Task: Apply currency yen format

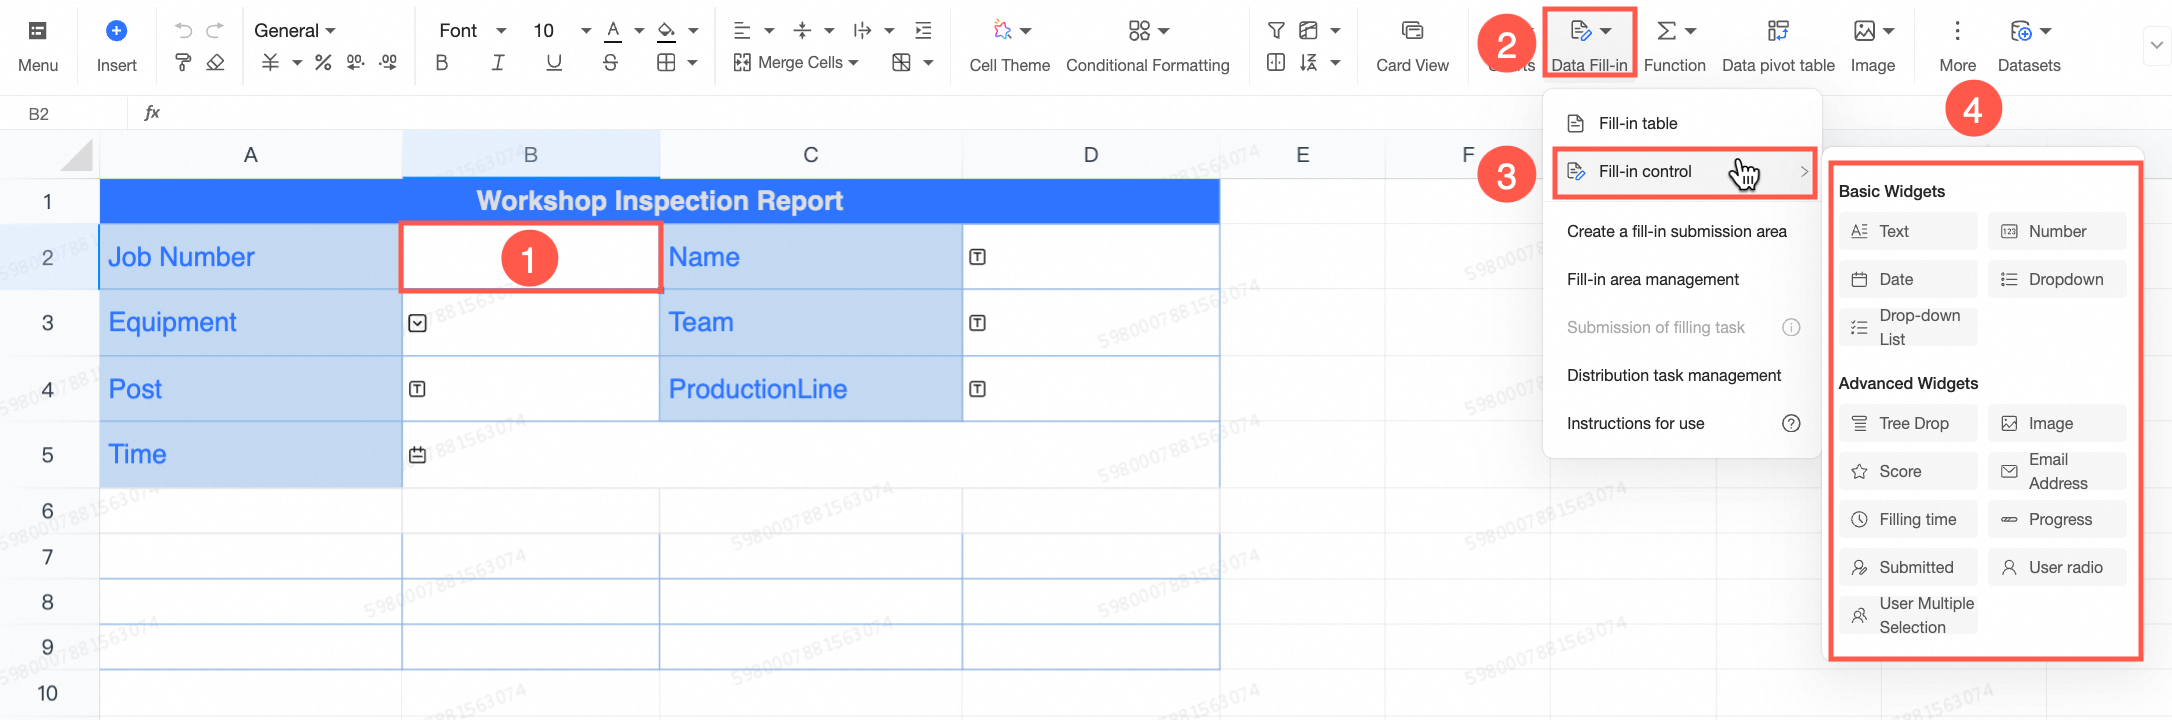Action: click(x=270, y=63)
